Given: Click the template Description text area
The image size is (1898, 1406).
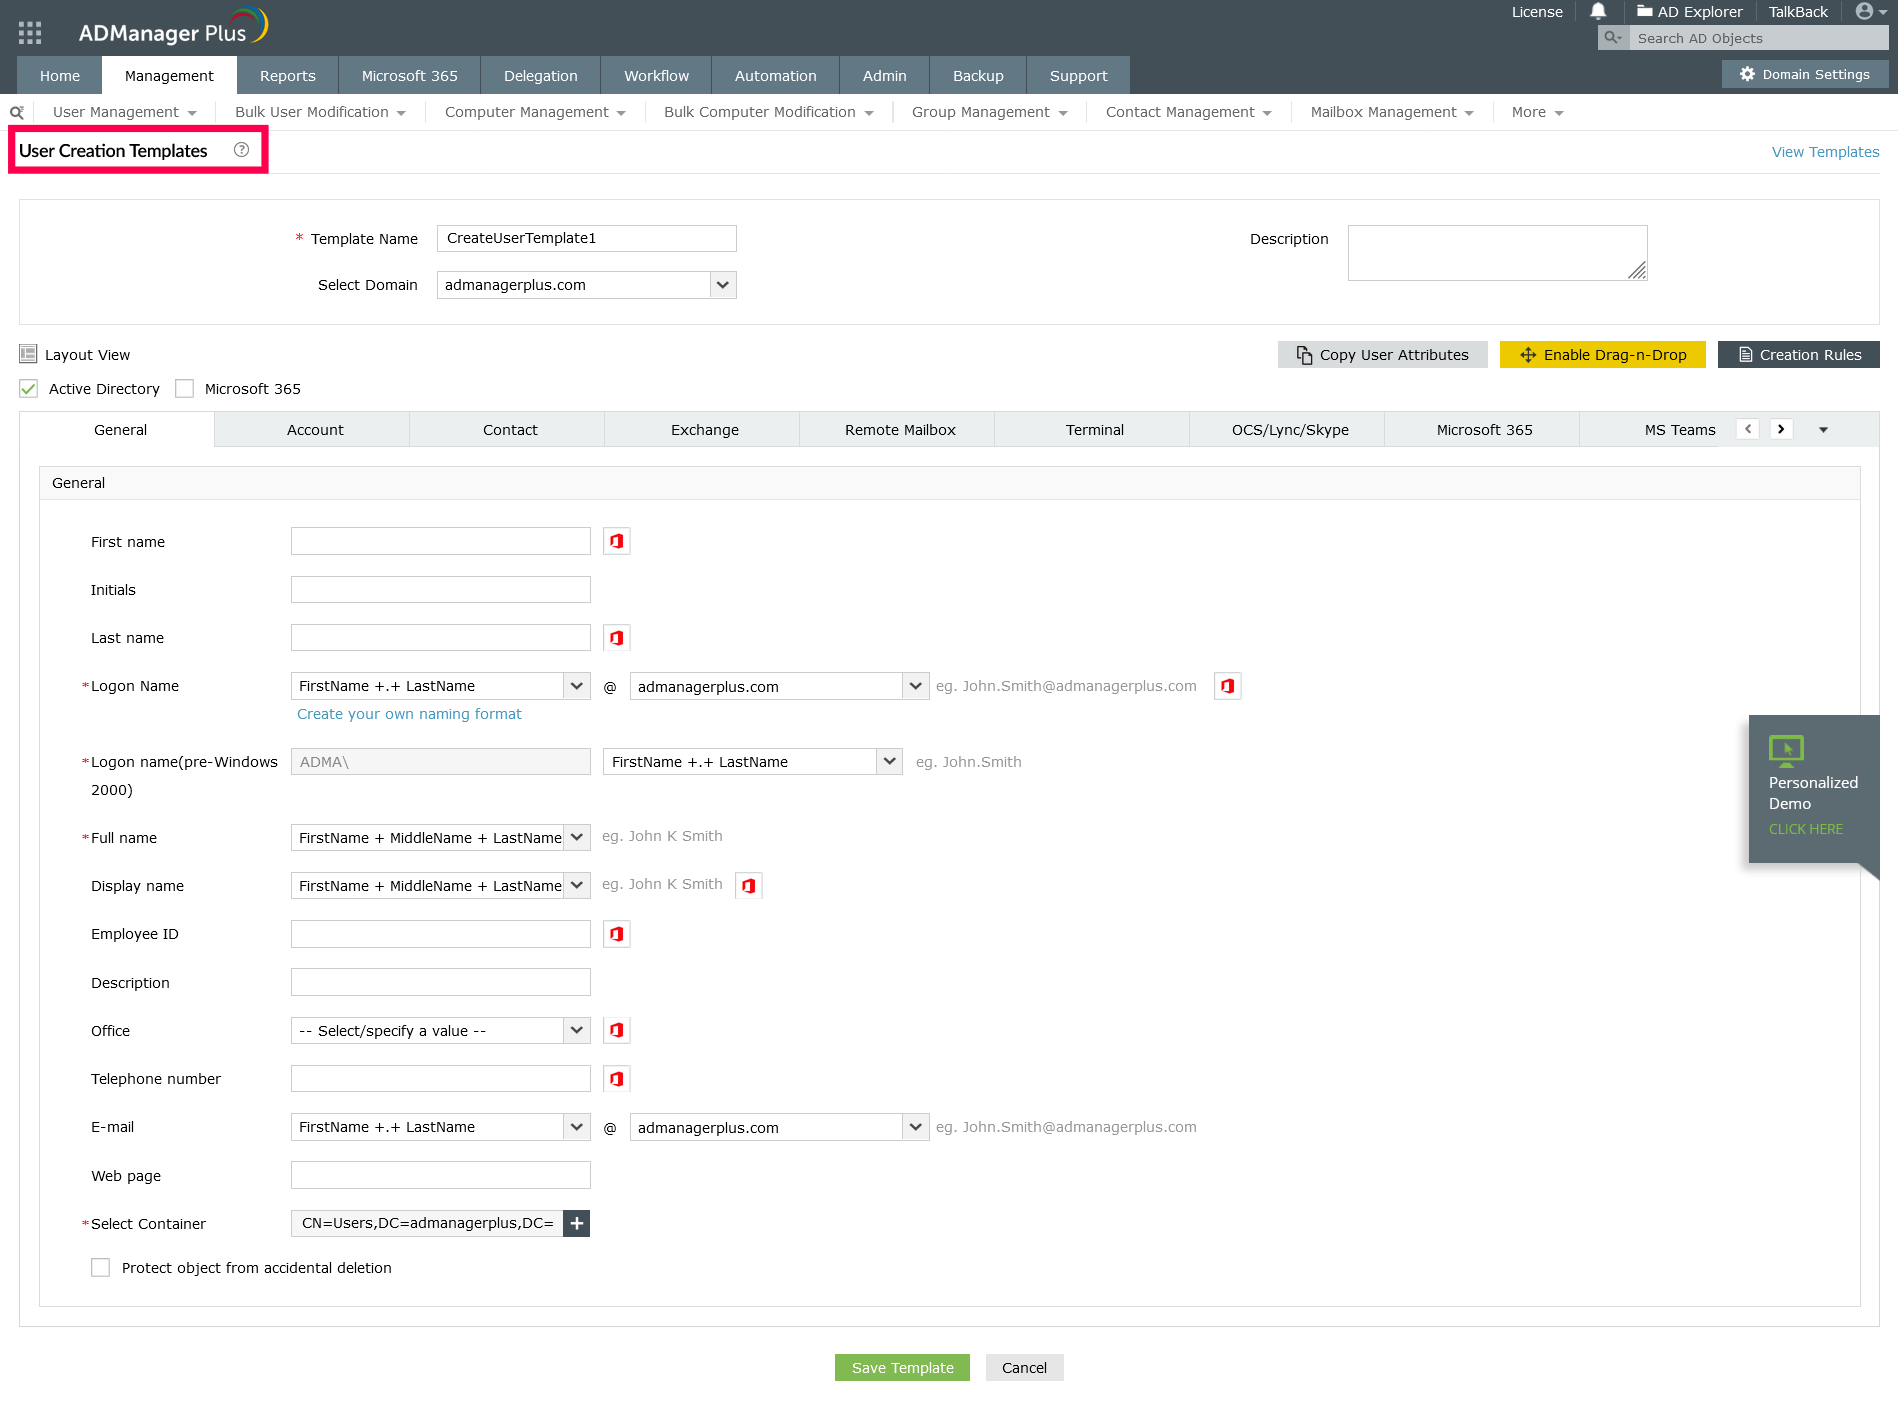Looking at the screenshot, I should click(1497, 253).
